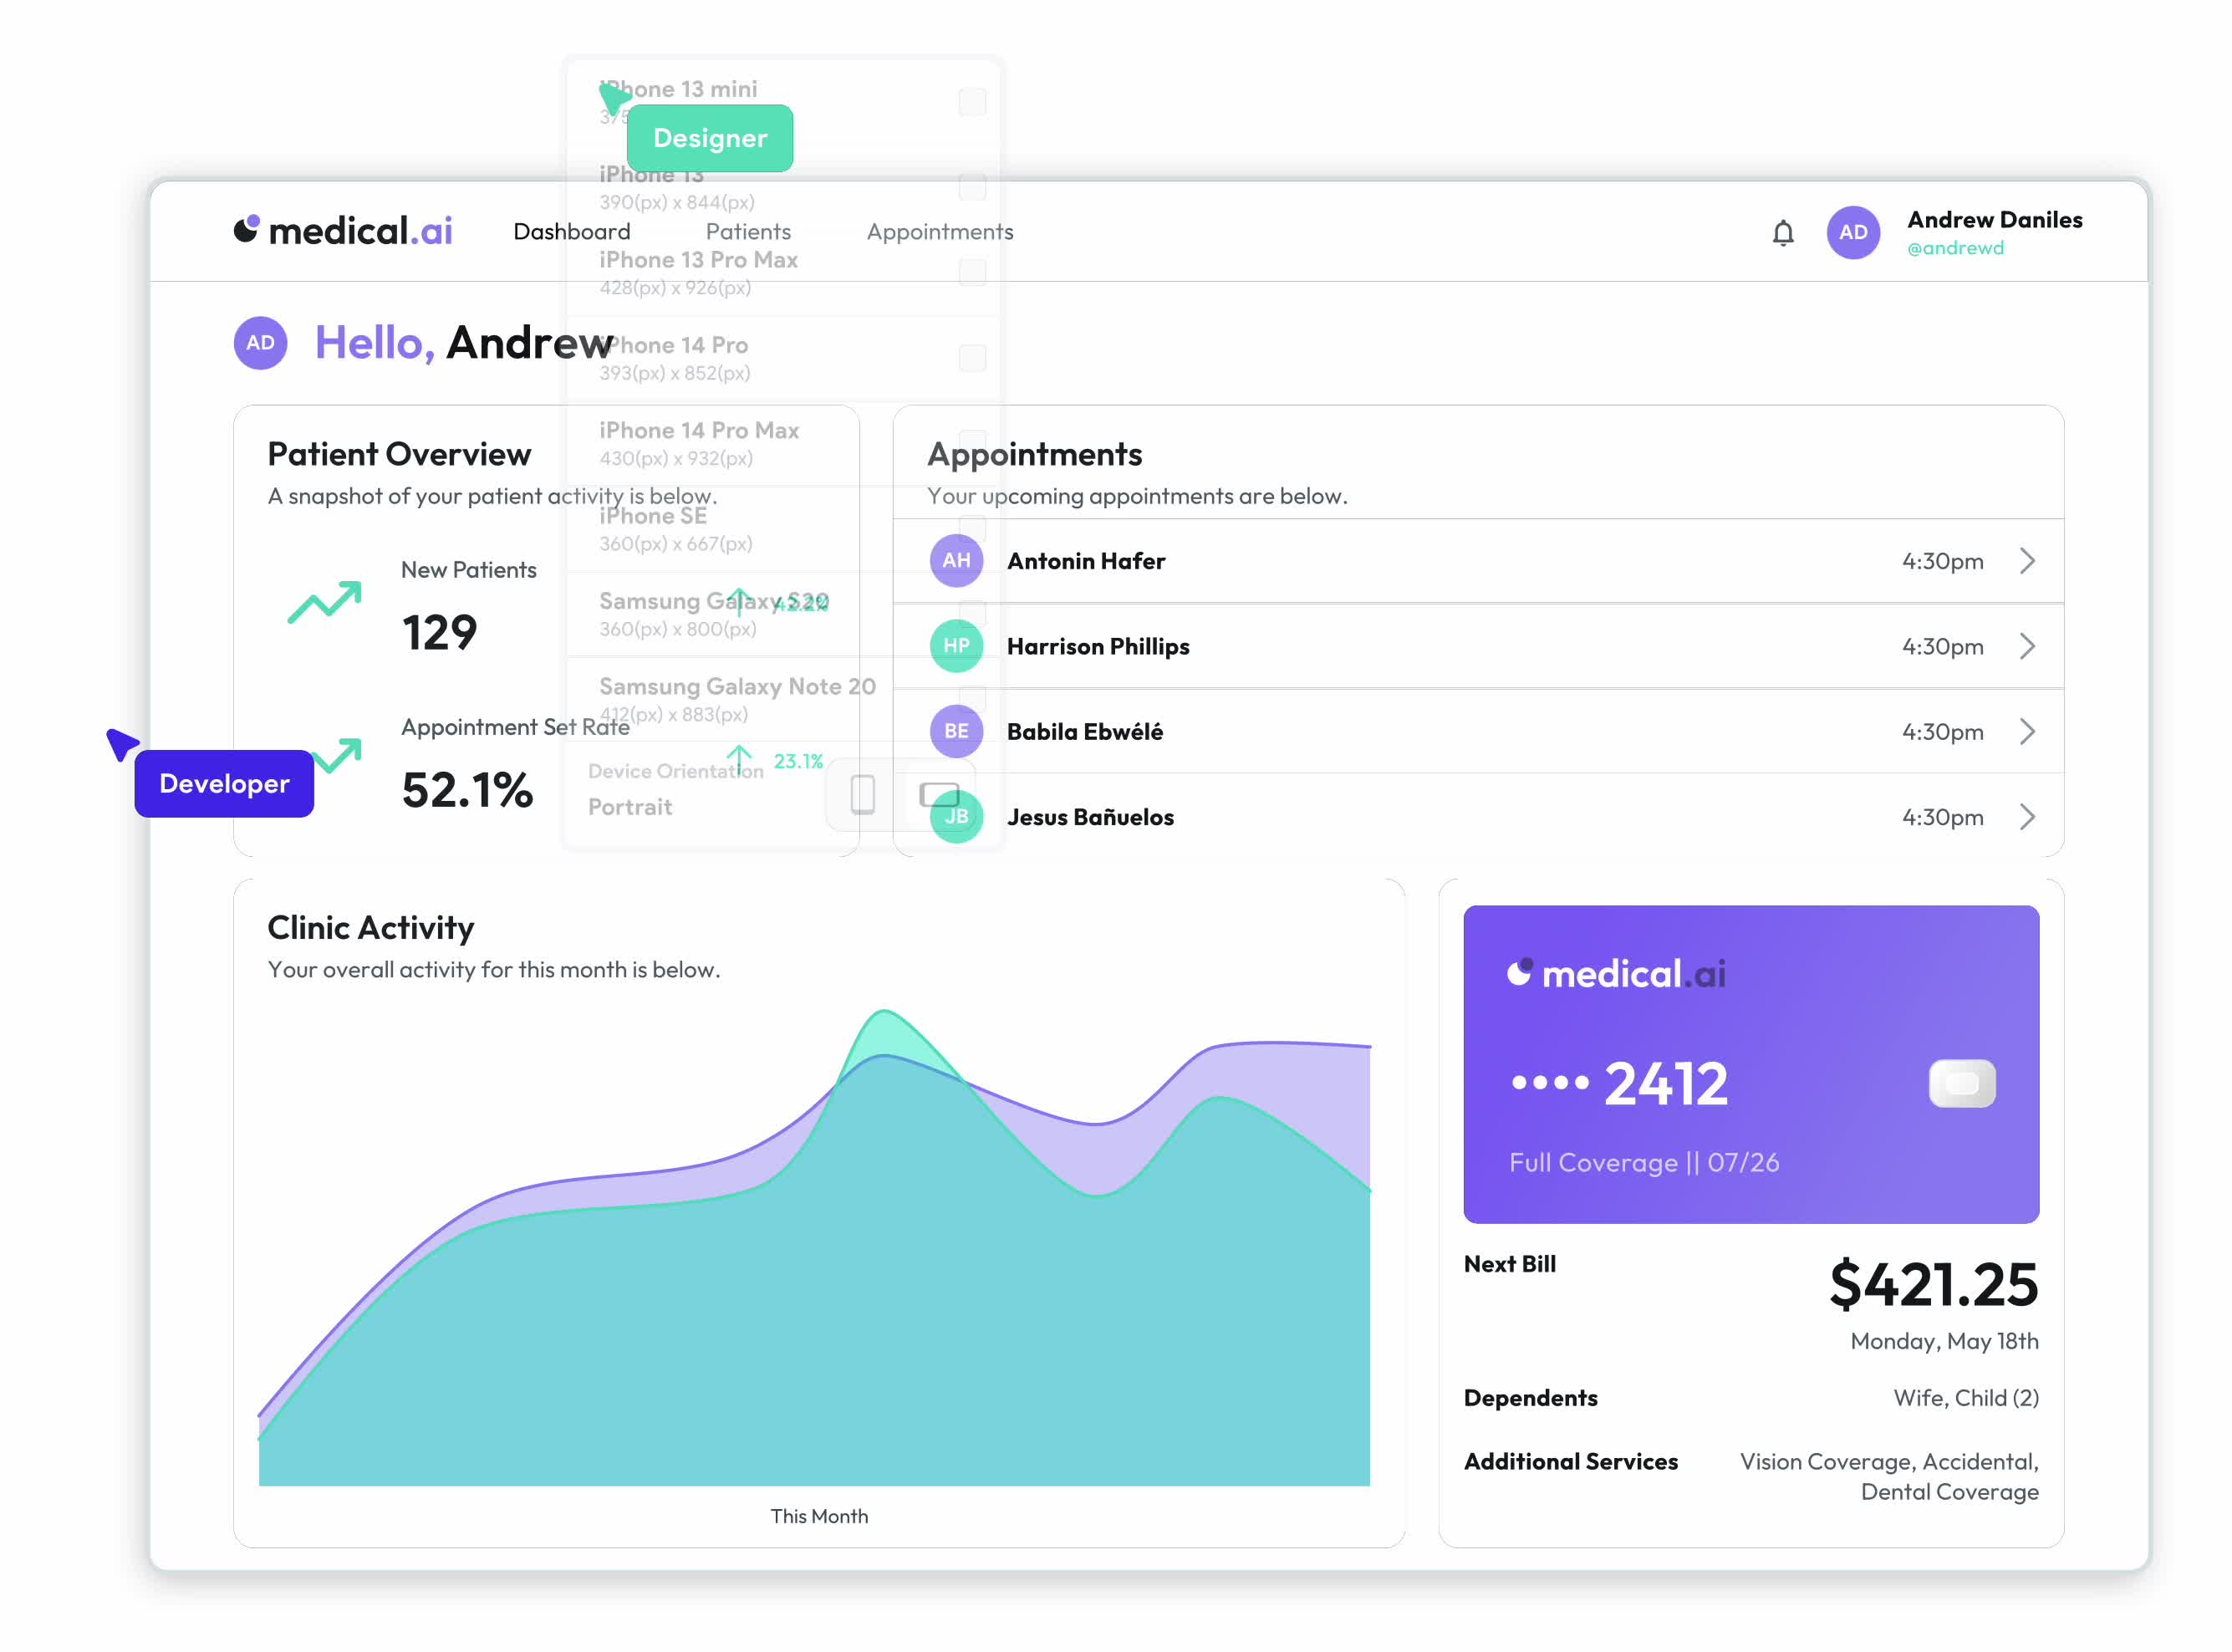The image size is (2232, 1652).
Task: Expand Babila Ebwélé appointment chevron
Action: tap(2026, 731)
